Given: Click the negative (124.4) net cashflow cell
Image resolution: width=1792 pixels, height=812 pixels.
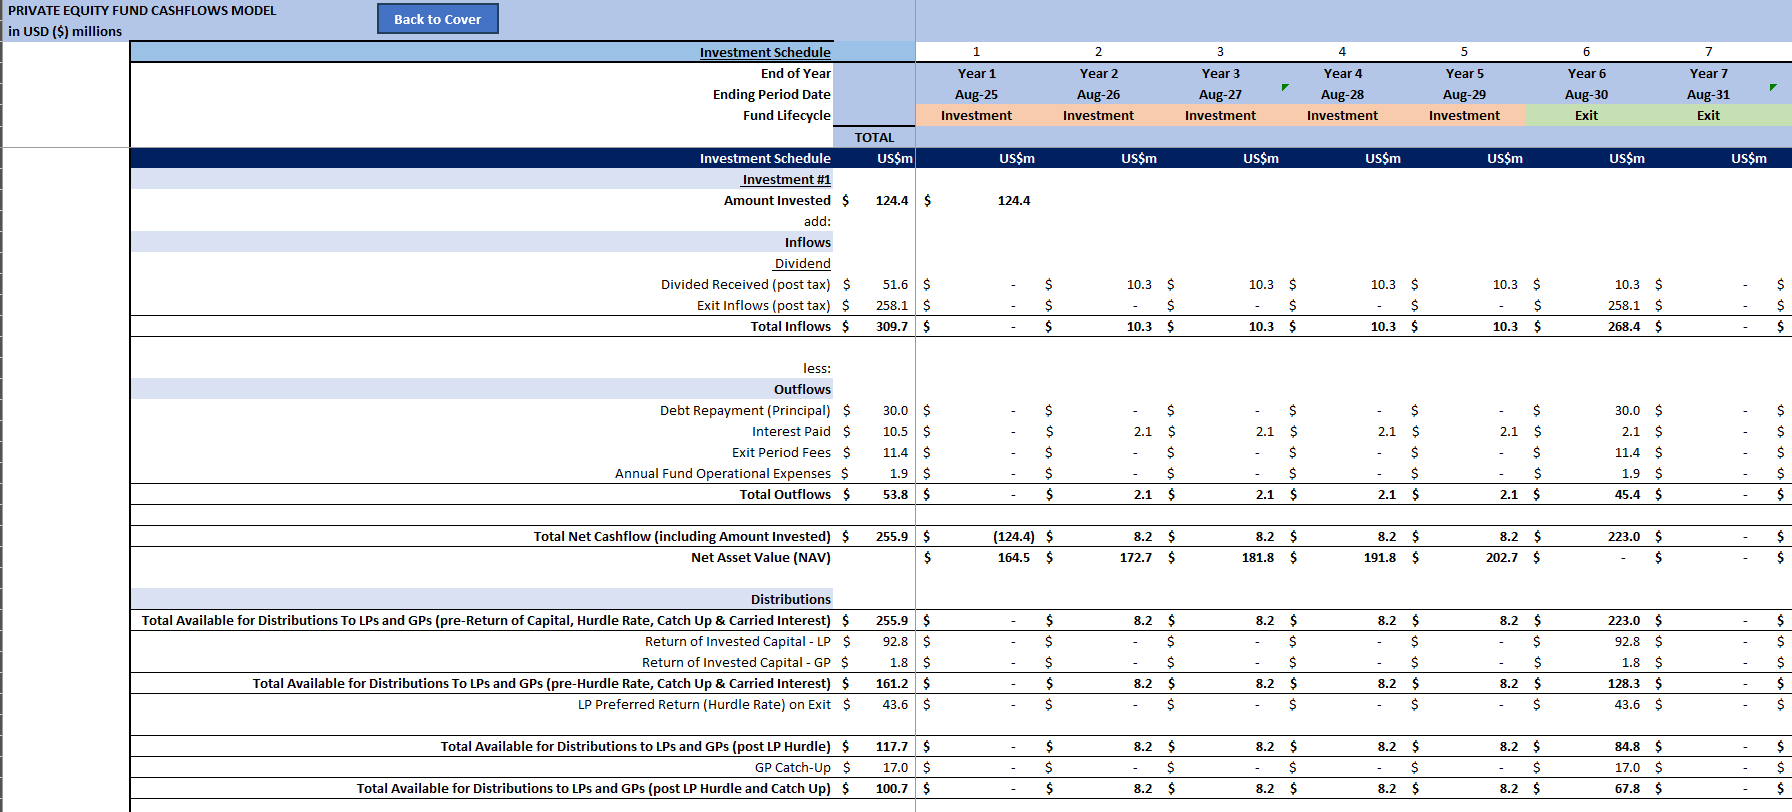Looking at the screenshot, I should tap(1013, 536).
